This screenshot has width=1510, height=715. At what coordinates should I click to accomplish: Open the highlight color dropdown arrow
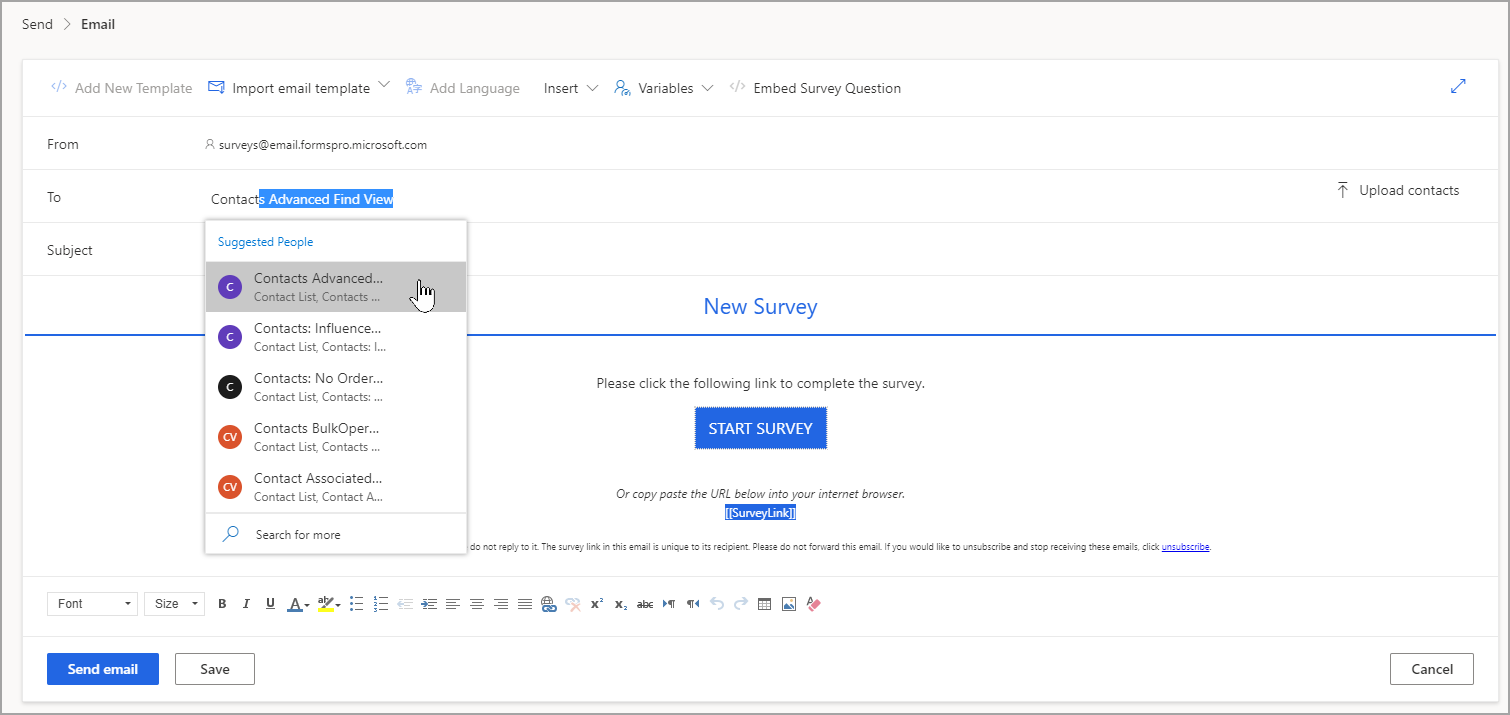point(338,605)
